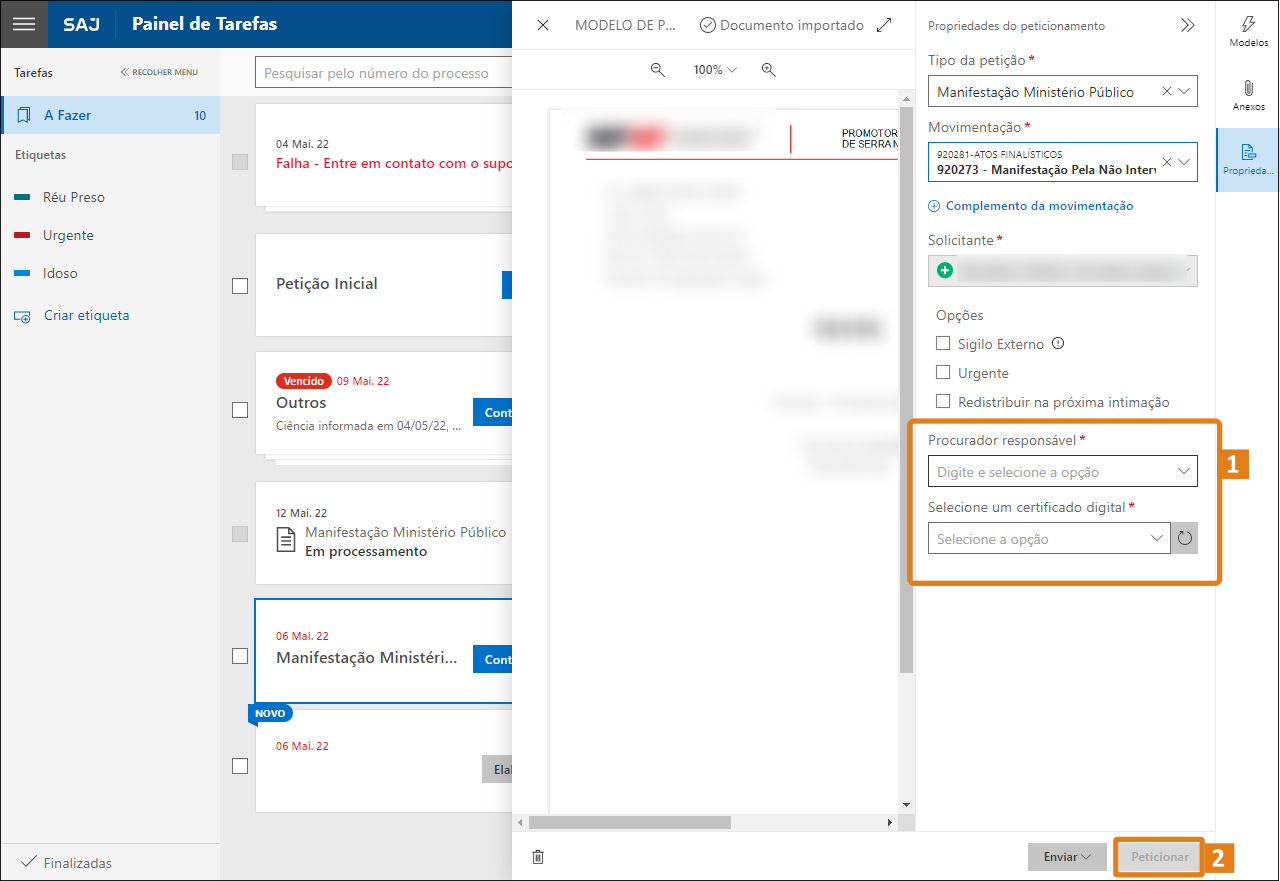Click the zoom in magnifier icon
The width and height of the screenshot is (1280, 881).
768,70
